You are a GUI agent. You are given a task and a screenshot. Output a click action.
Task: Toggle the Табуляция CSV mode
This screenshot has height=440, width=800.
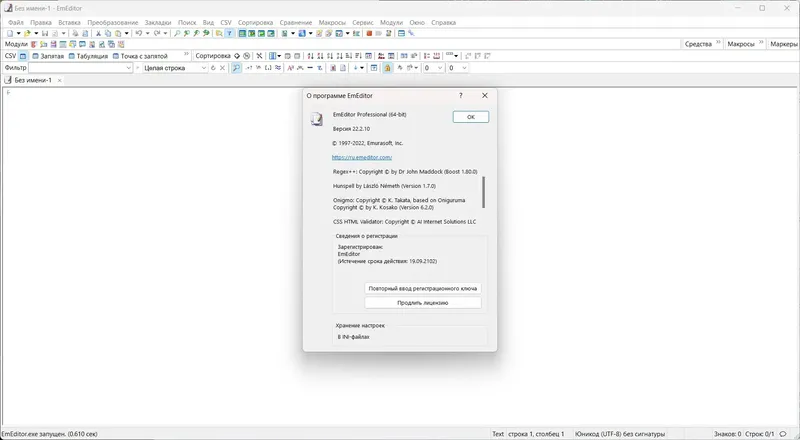click(88, 56)
